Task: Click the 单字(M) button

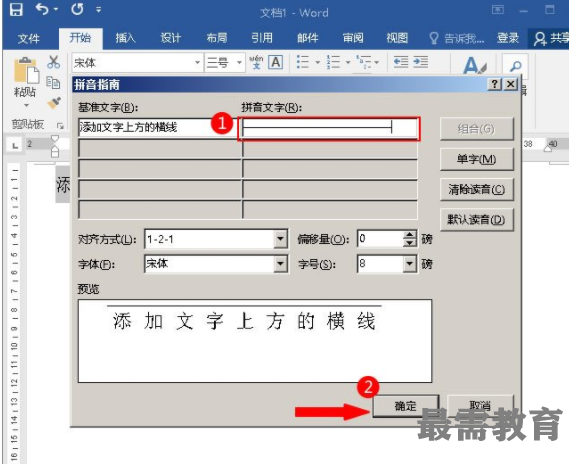Action: (476, 159)
